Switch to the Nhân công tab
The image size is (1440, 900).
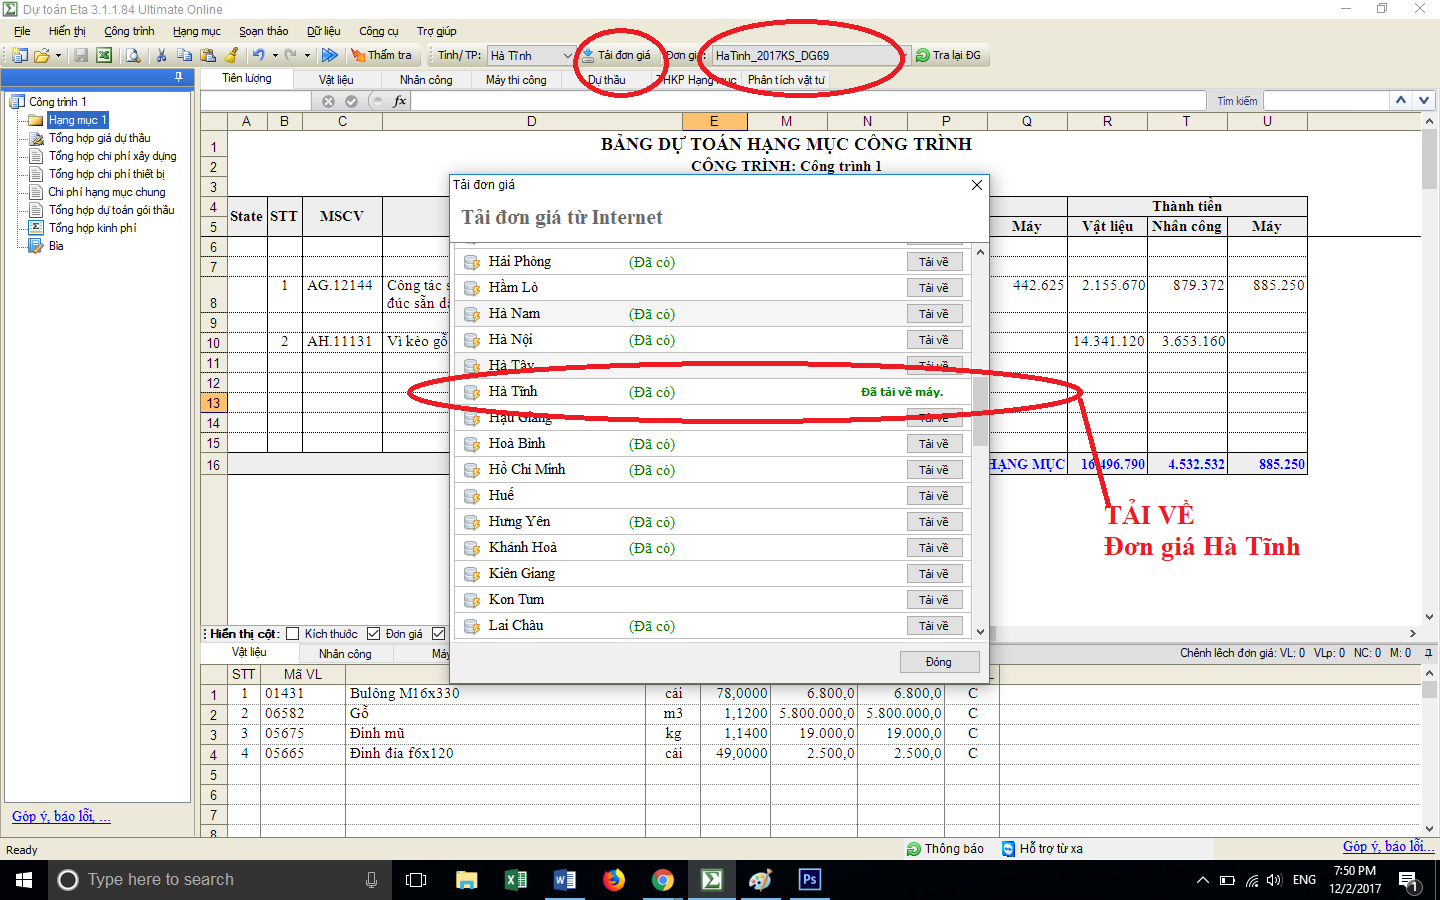click(426, 80)
